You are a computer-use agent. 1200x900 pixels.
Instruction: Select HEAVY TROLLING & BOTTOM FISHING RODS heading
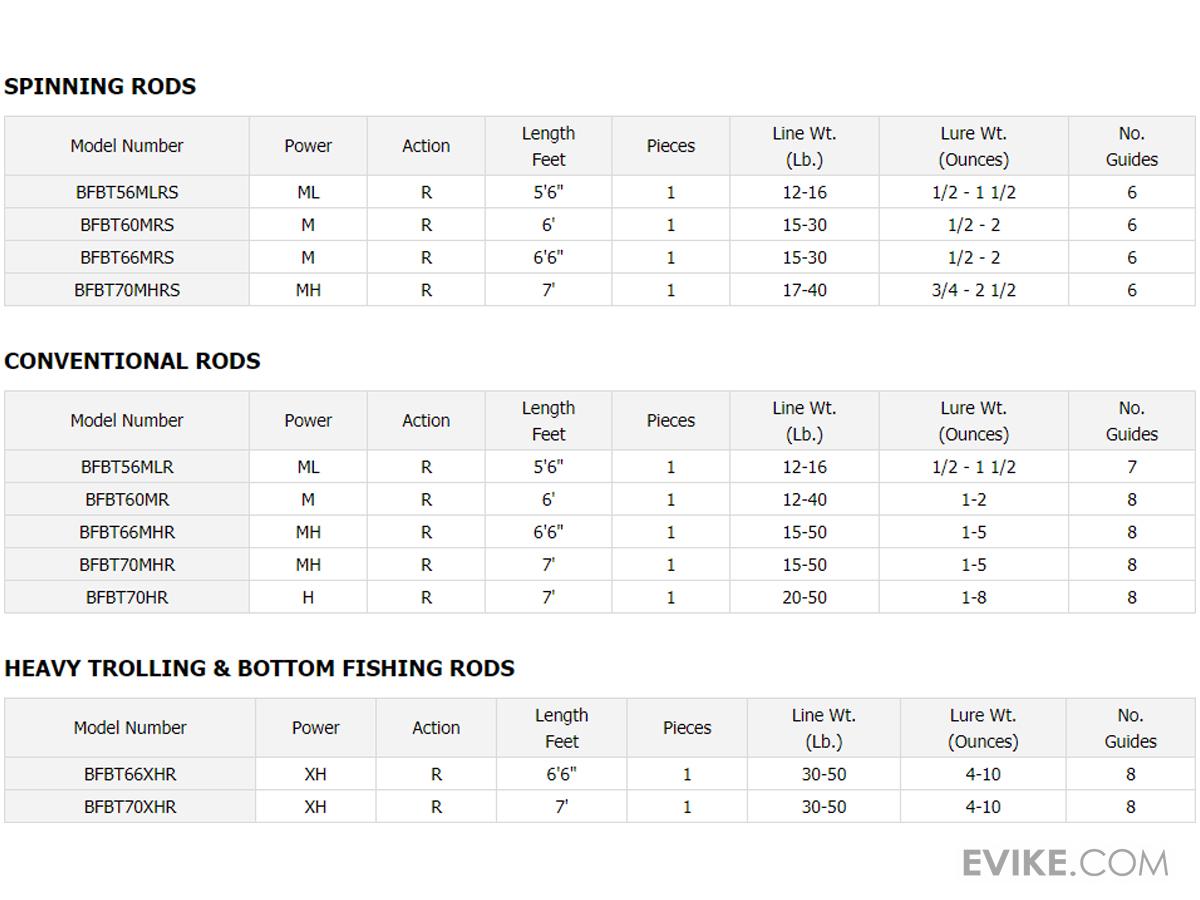(x=259, y=668)
